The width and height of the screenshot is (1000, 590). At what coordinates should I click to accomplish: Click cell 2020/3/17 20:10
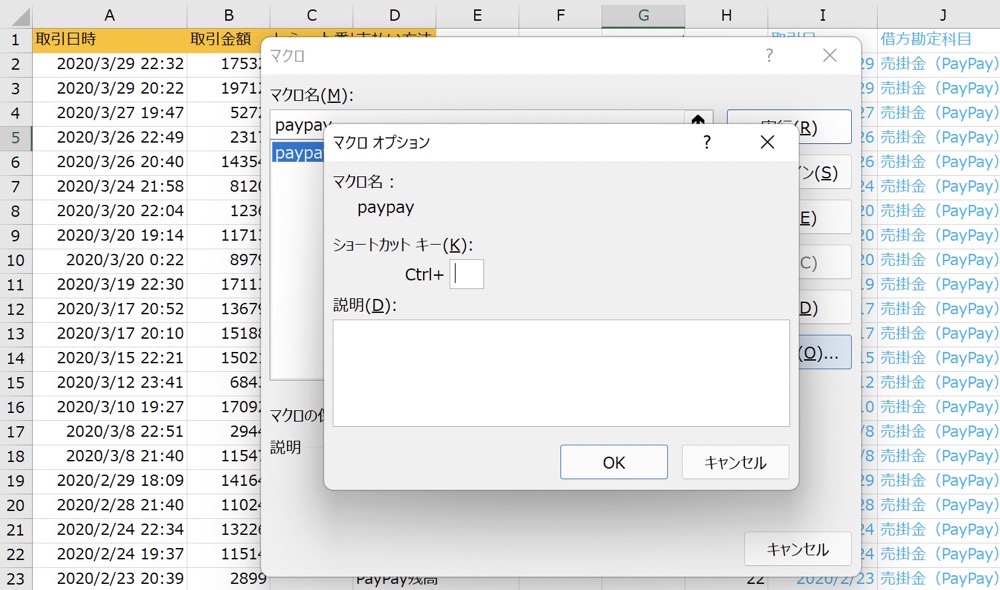click(110, 334)
